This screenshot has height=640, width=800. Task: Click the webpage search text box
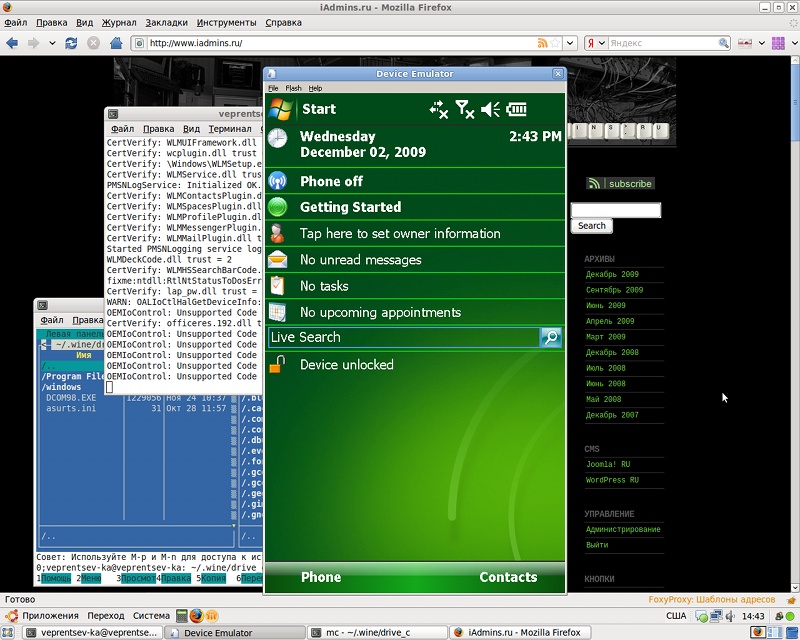[616, 210]
